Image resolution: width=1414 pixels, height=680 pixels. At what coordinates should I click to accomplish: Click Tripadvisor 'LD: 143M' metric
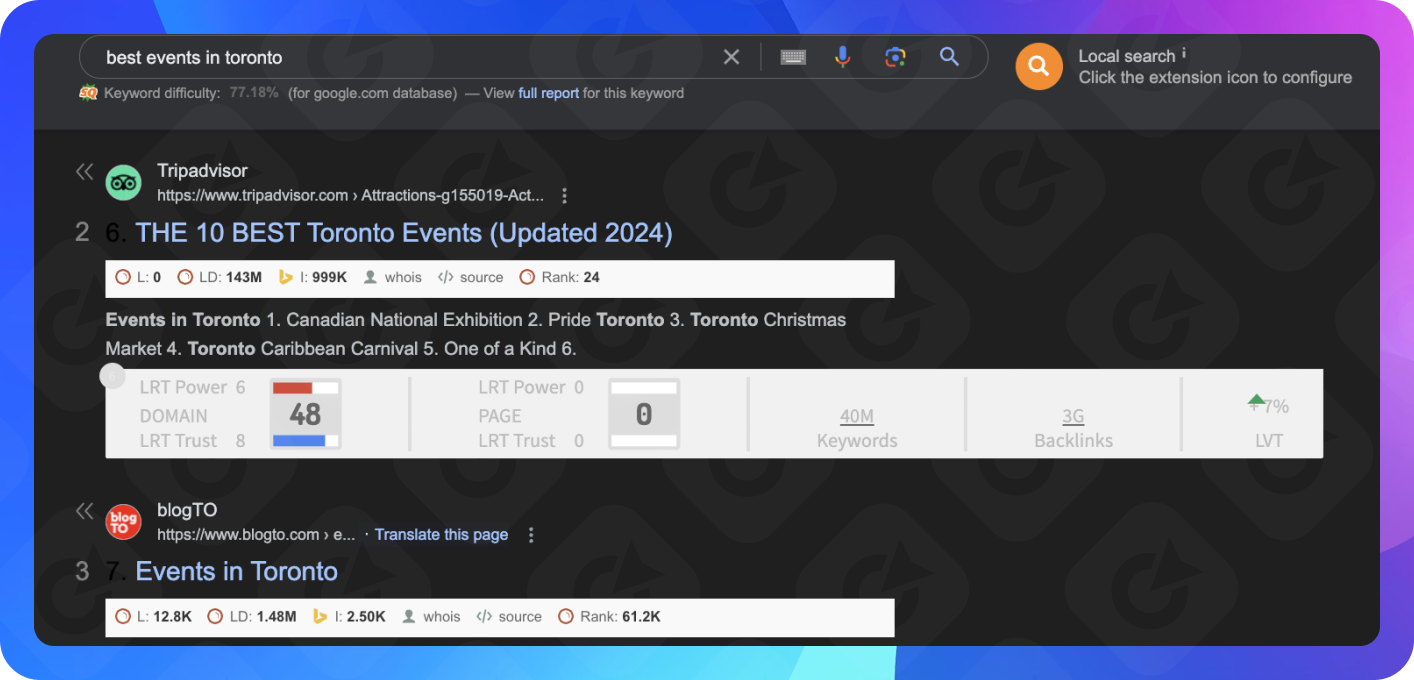219,277
